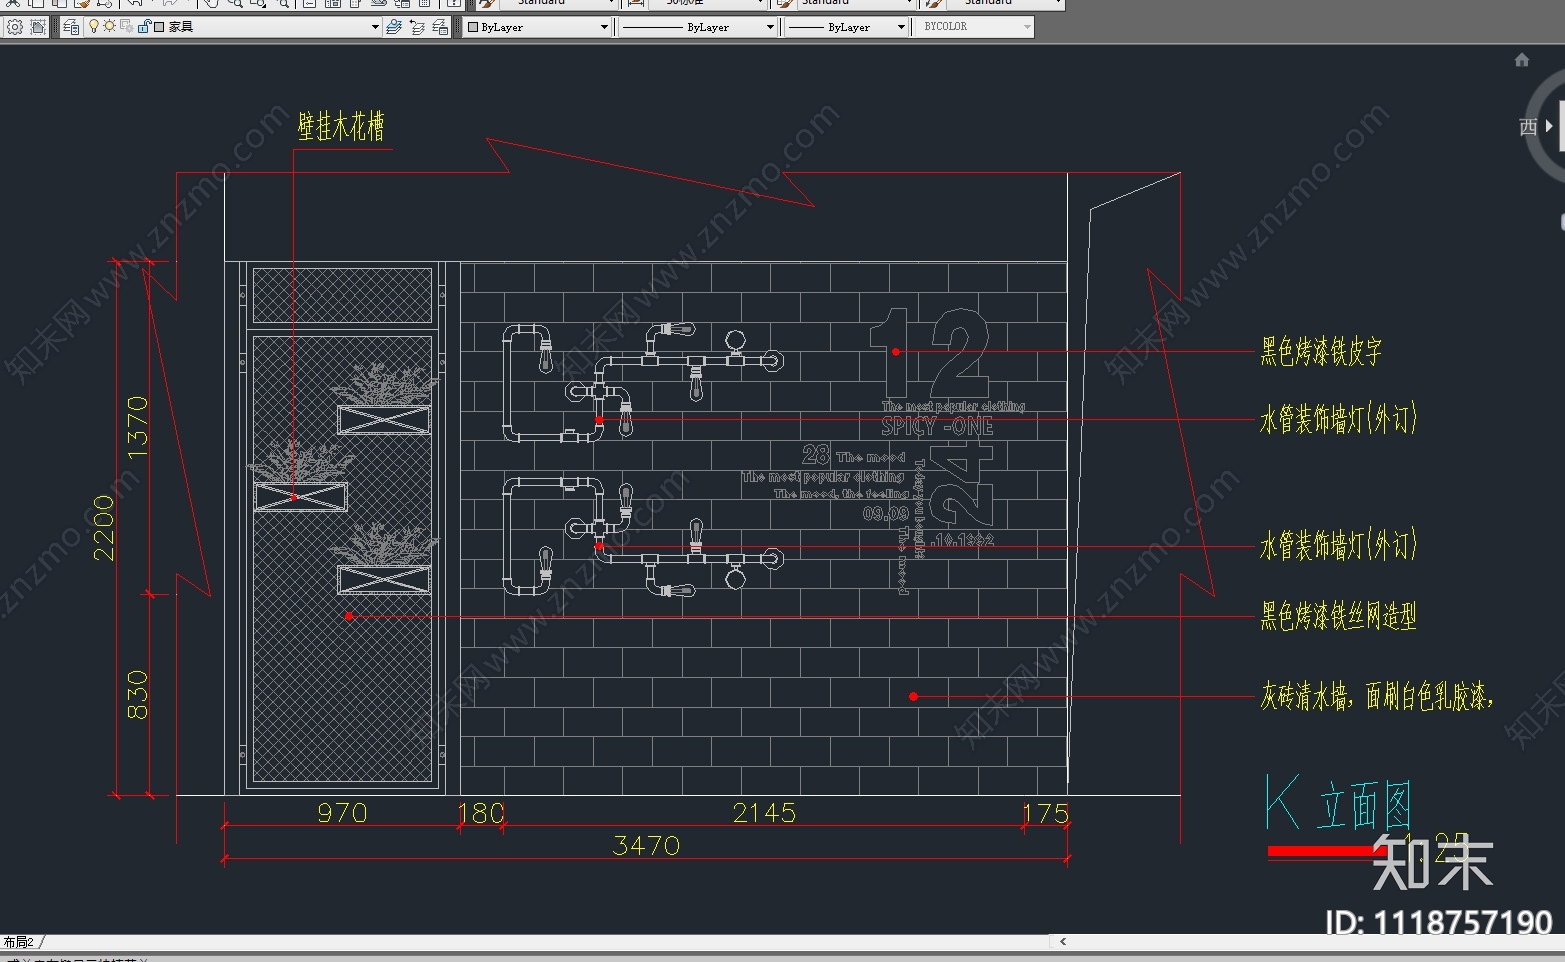Toggle the sun freeze/thaw for layer 家具
1565x962 pixels.
click(109, 27)
